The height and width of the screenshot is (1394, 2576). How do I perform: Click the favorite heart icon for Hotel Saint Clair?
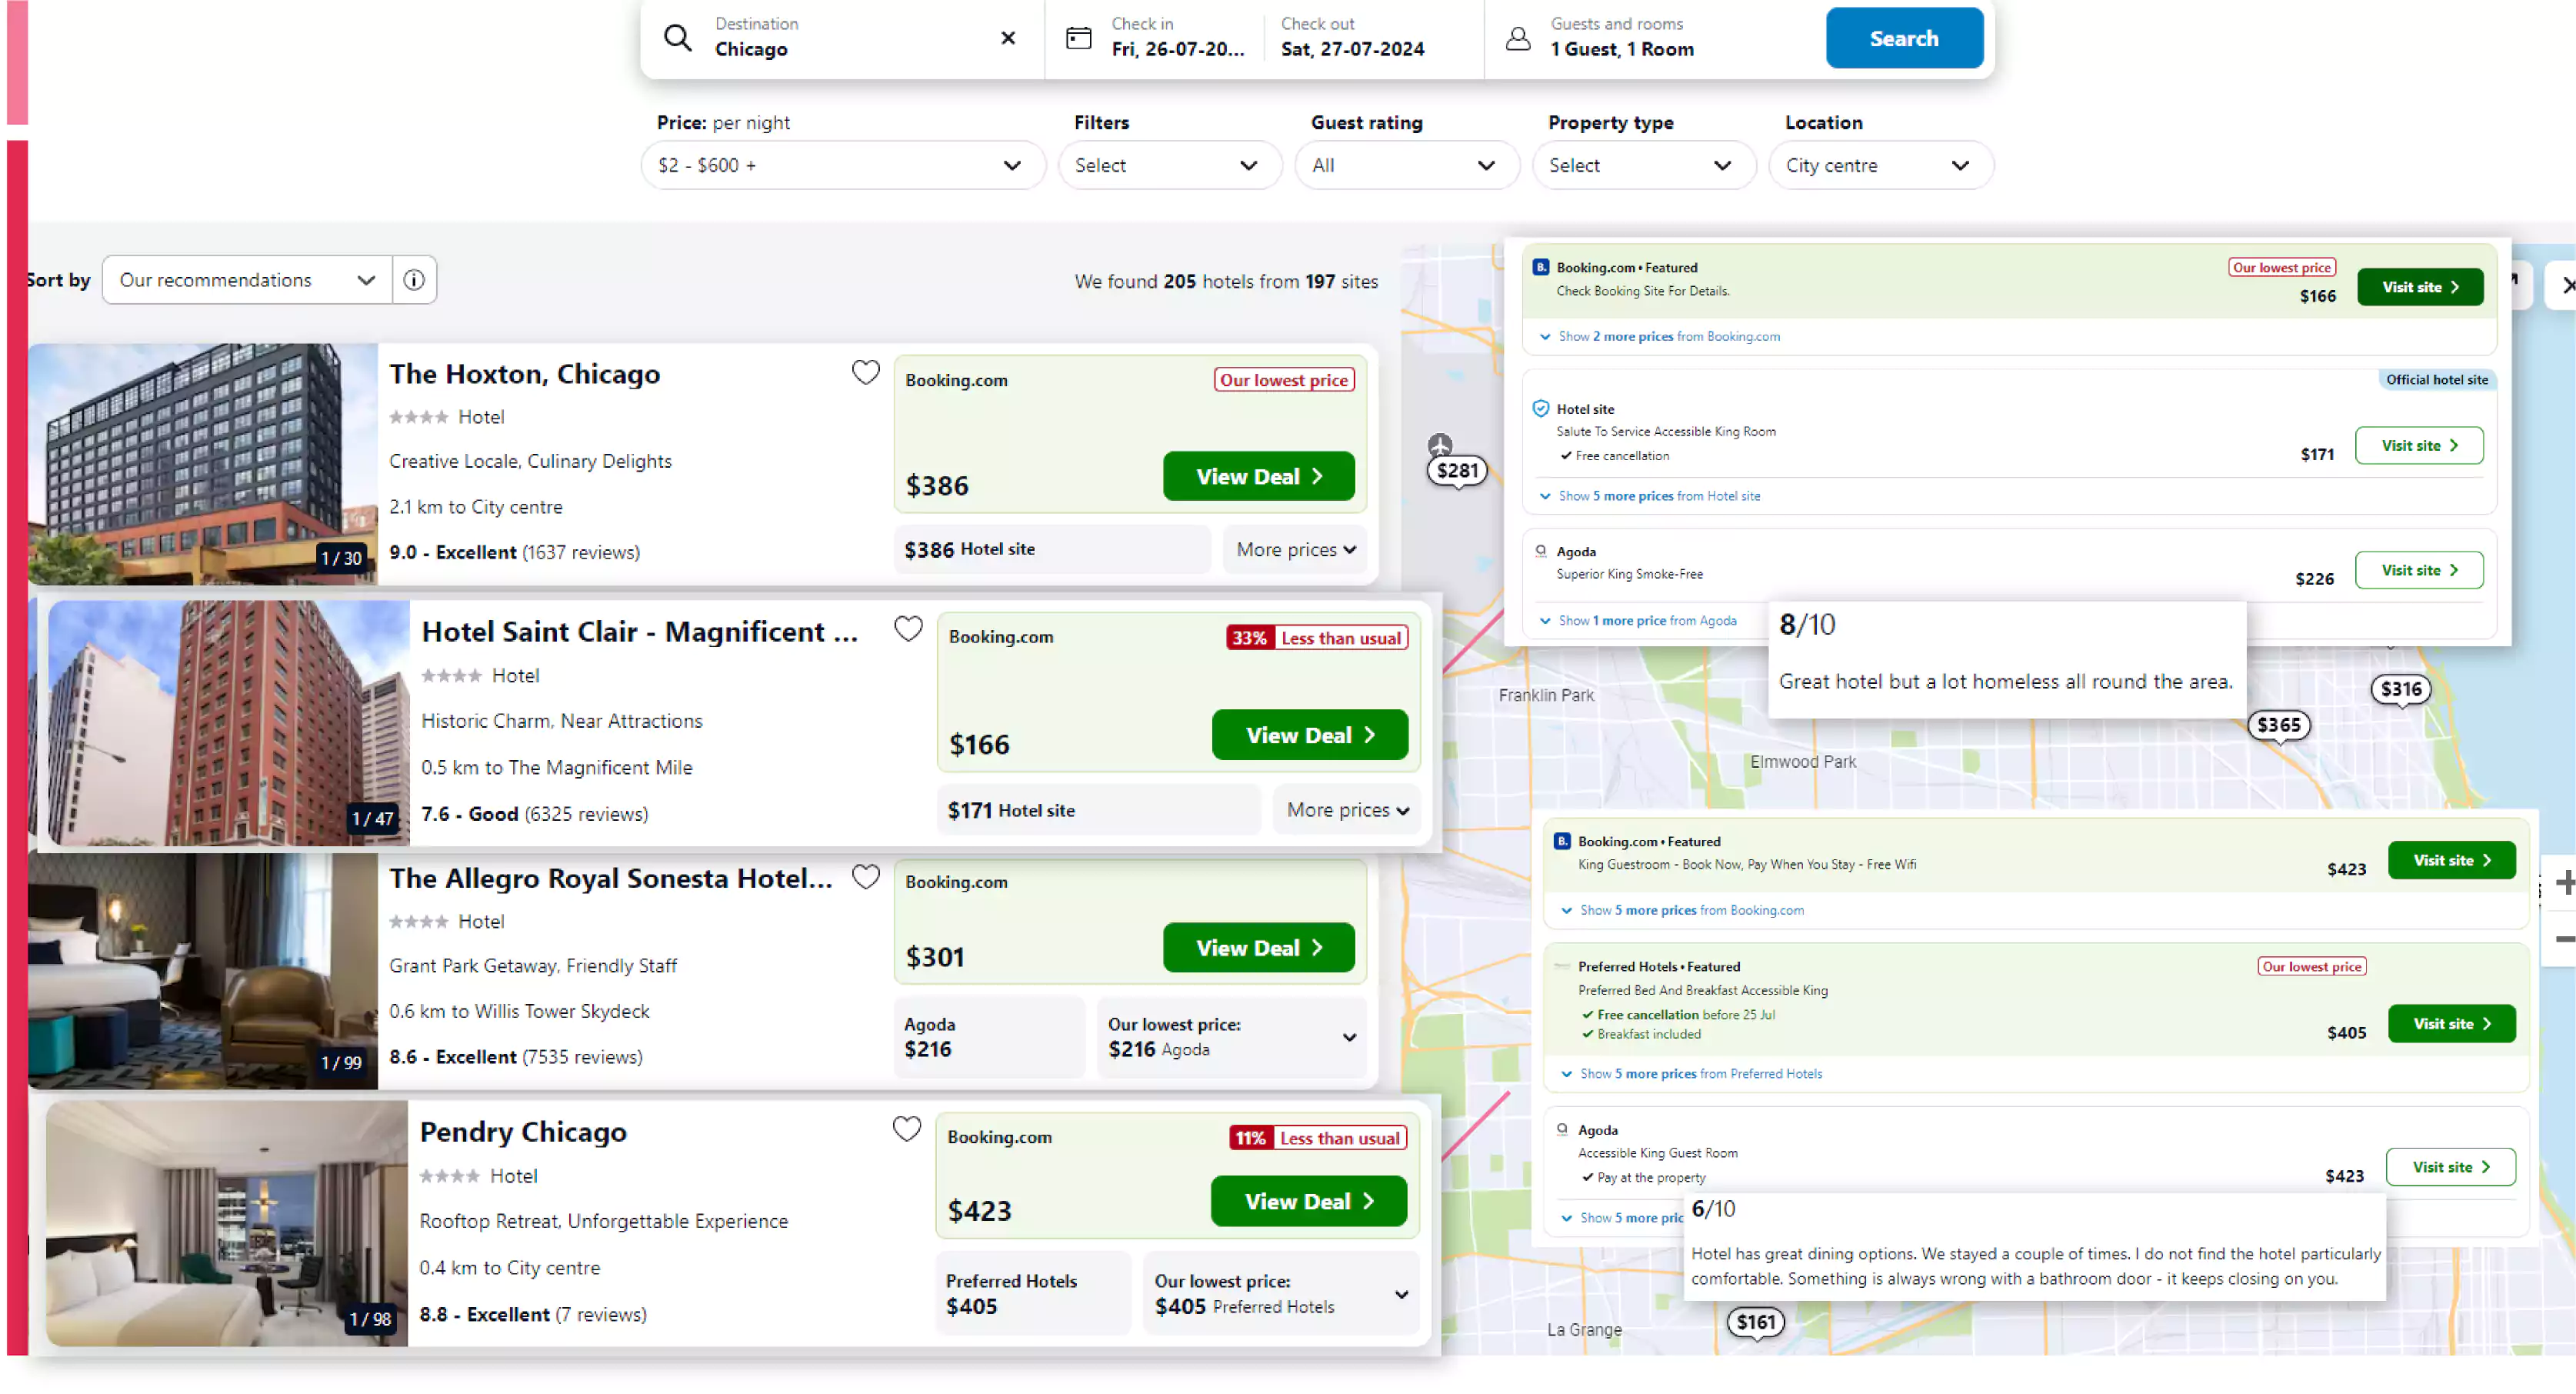click(908, 627)
